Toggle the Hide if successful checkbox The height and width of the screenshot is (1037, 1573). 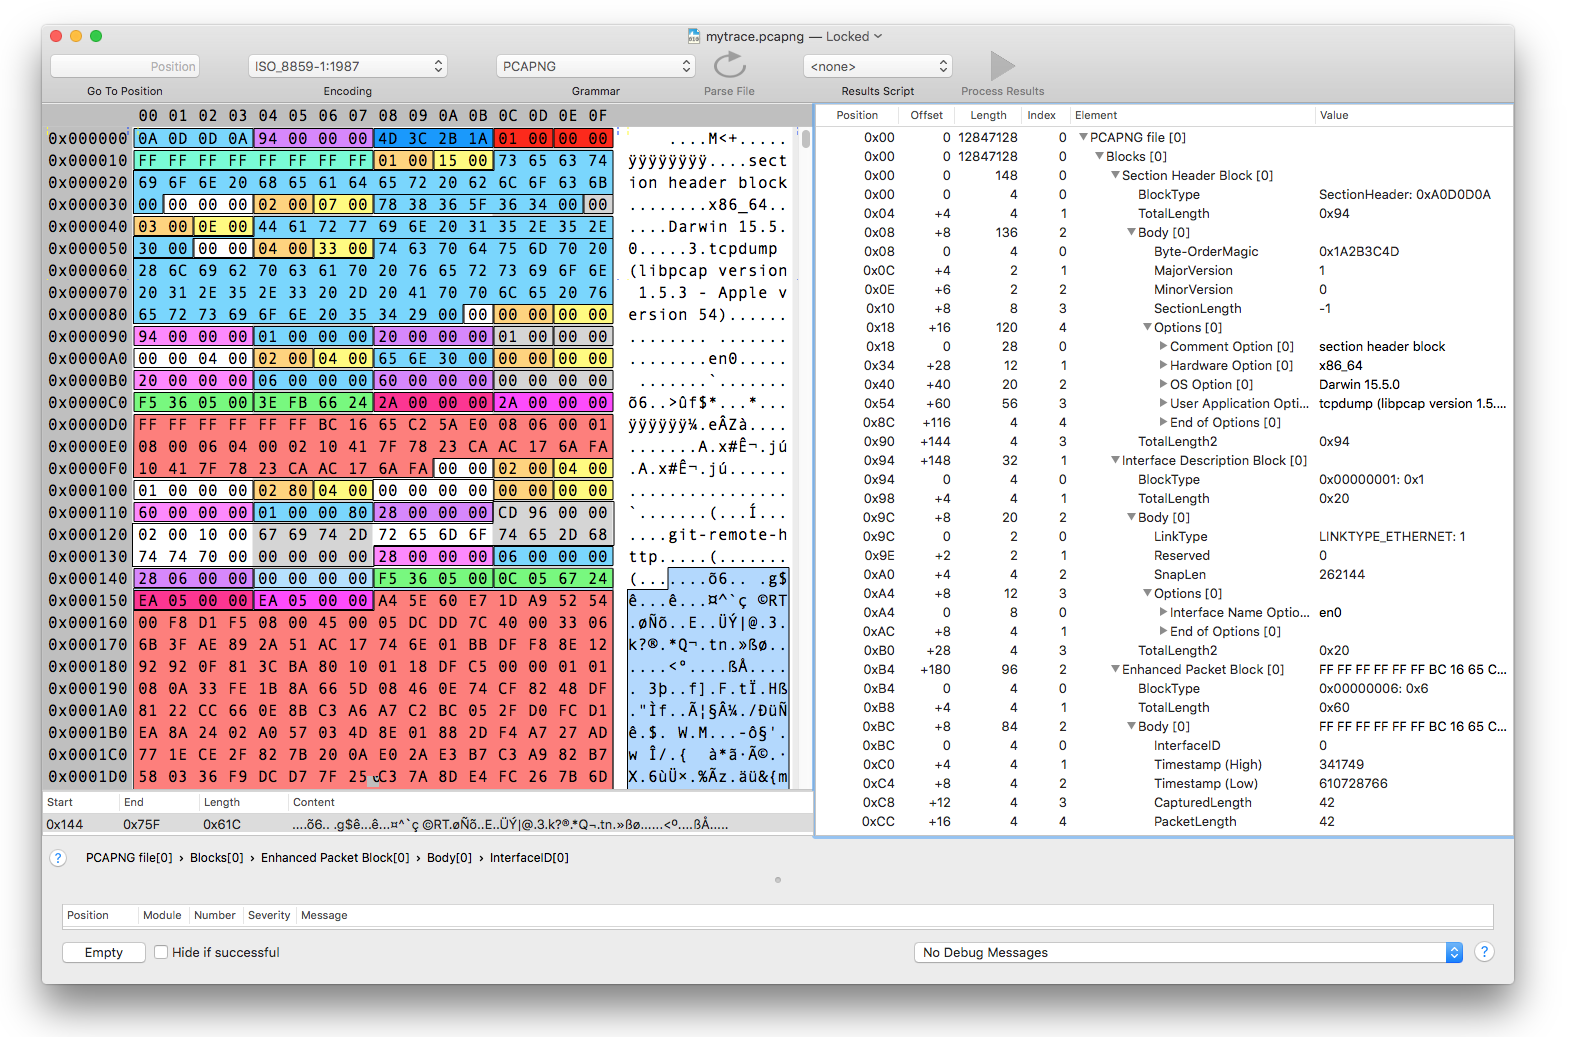click(x=160, y=952)
